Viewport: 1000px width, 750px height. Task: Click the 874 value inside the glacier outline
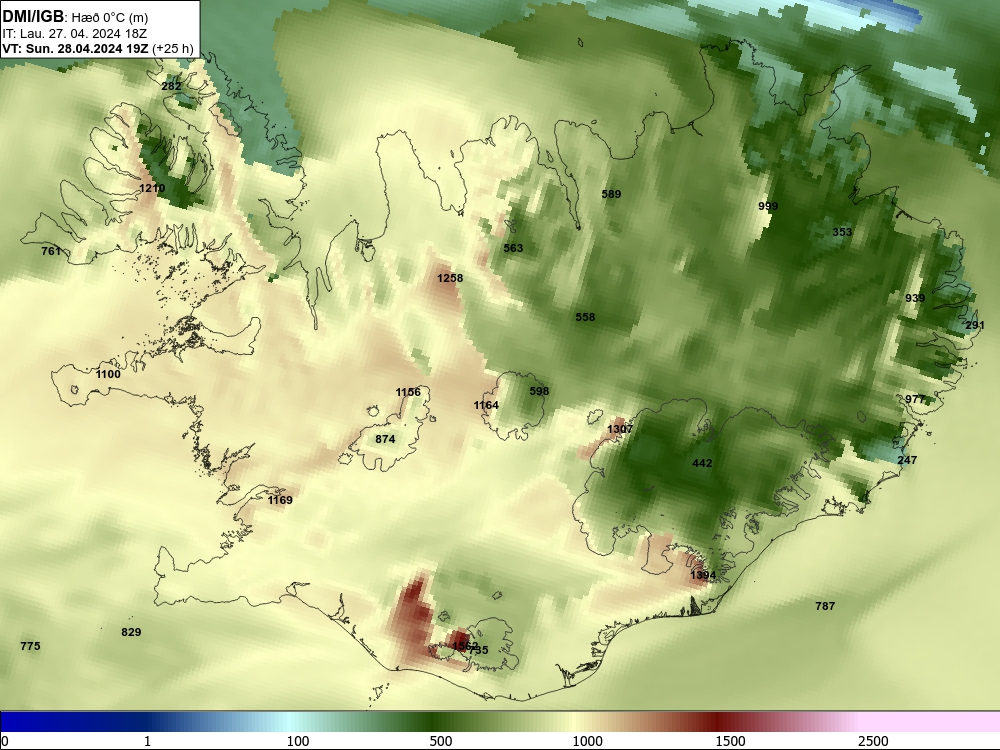pyautogui.click(x=385, y=439)
